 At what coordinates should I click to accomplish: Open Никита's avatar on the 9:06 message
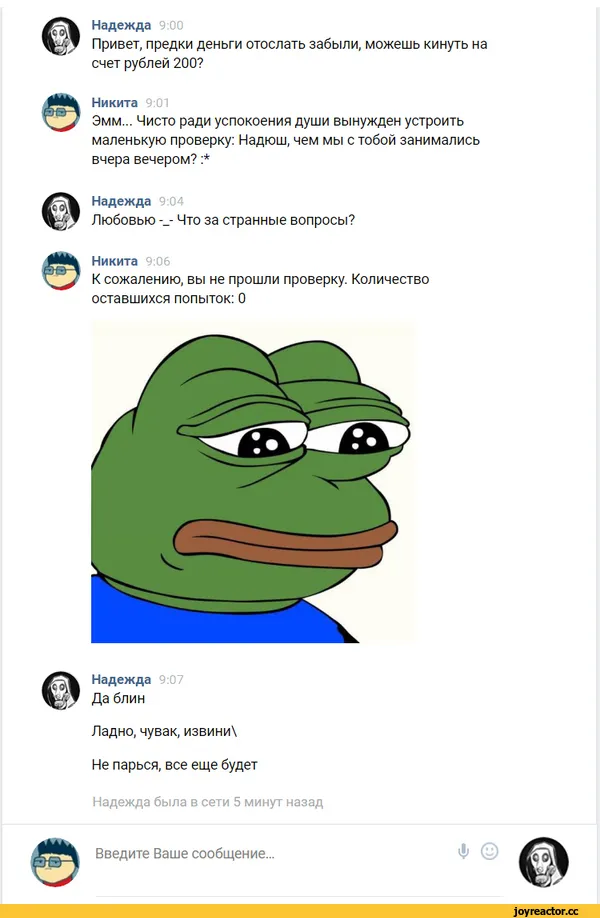(x=61, y=270)
